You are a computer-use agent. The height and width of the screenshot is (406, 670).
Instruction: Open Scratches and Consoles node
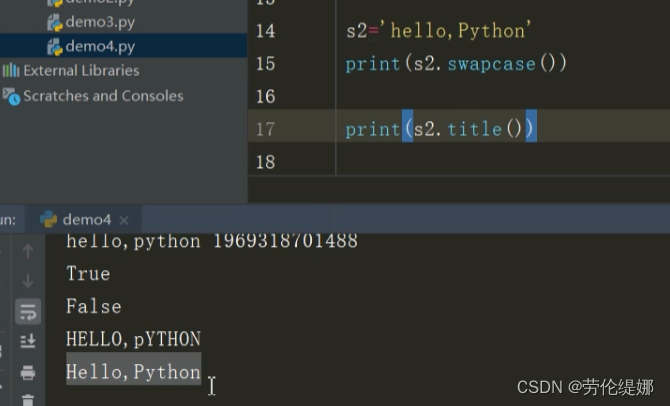103,96
